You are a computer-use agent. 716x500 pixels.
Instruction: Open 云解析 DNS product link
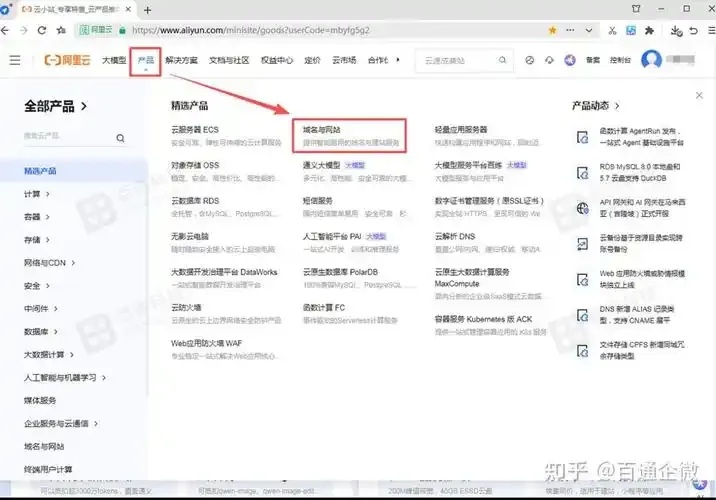[455, 237]
